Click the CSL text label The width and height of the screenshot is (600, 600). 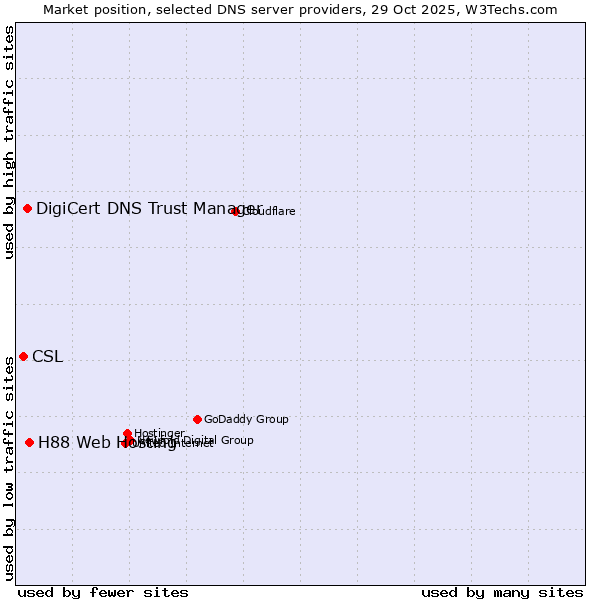click(x=47, y=357)
